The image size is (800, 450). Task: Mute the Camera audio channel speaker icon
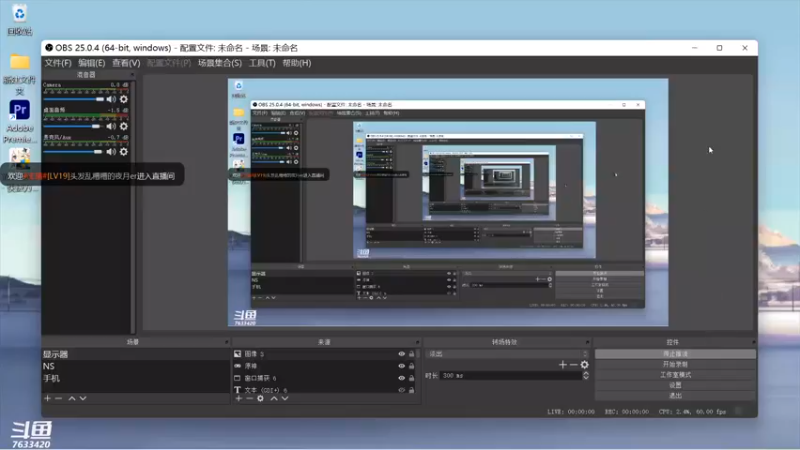[111, 99]
